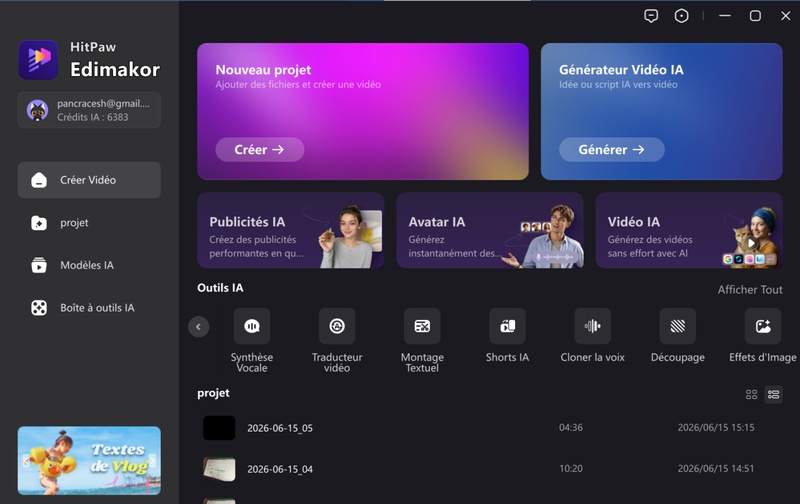This screenshot has height=504, width=800.
Task: Click the Créer button for new project
Action: pyautogui.click(x=260, y=149)
